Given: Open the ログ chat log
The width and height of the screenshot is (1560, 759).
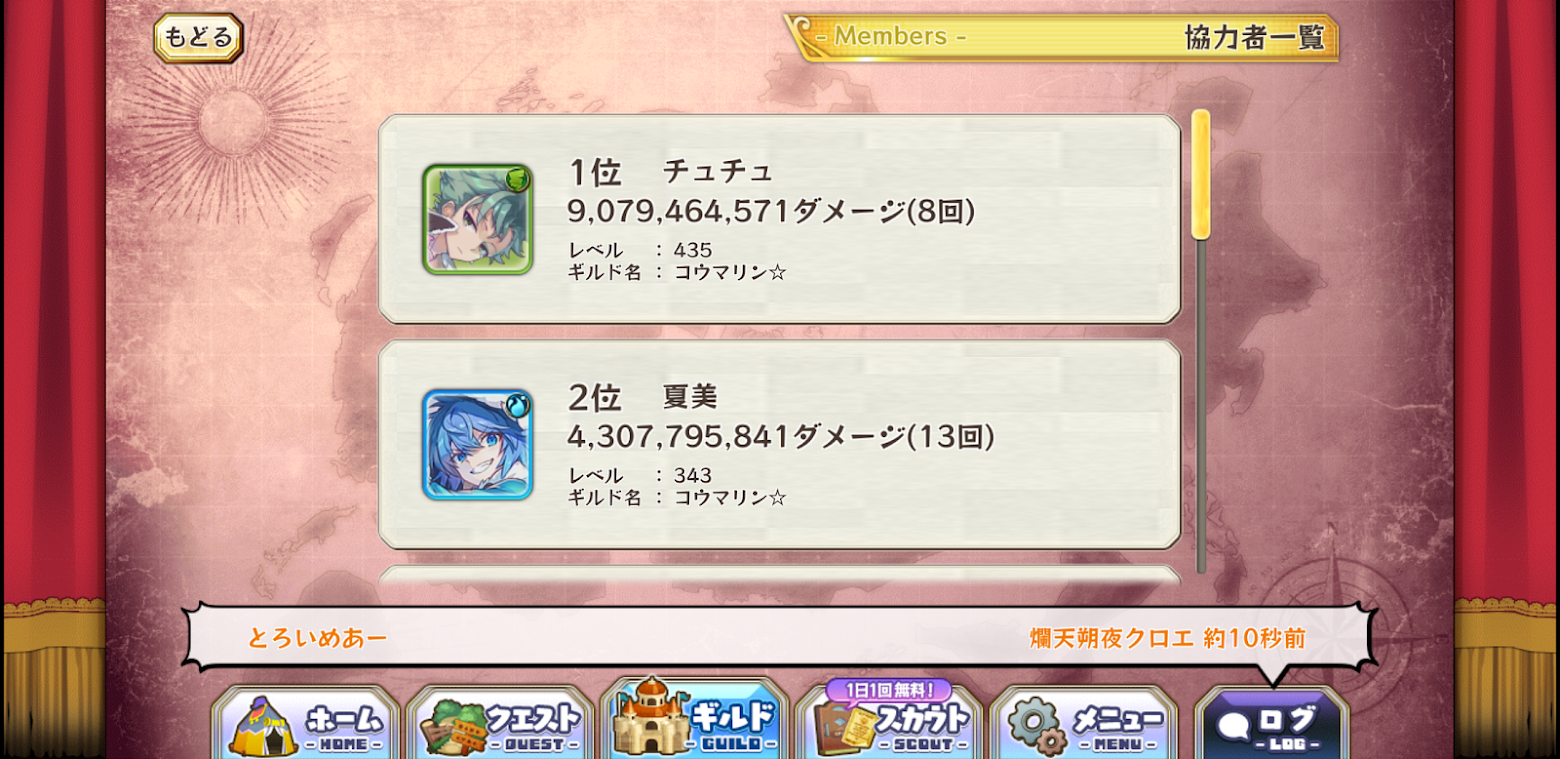Looking at the screenshot, I should coord(1272,724).
